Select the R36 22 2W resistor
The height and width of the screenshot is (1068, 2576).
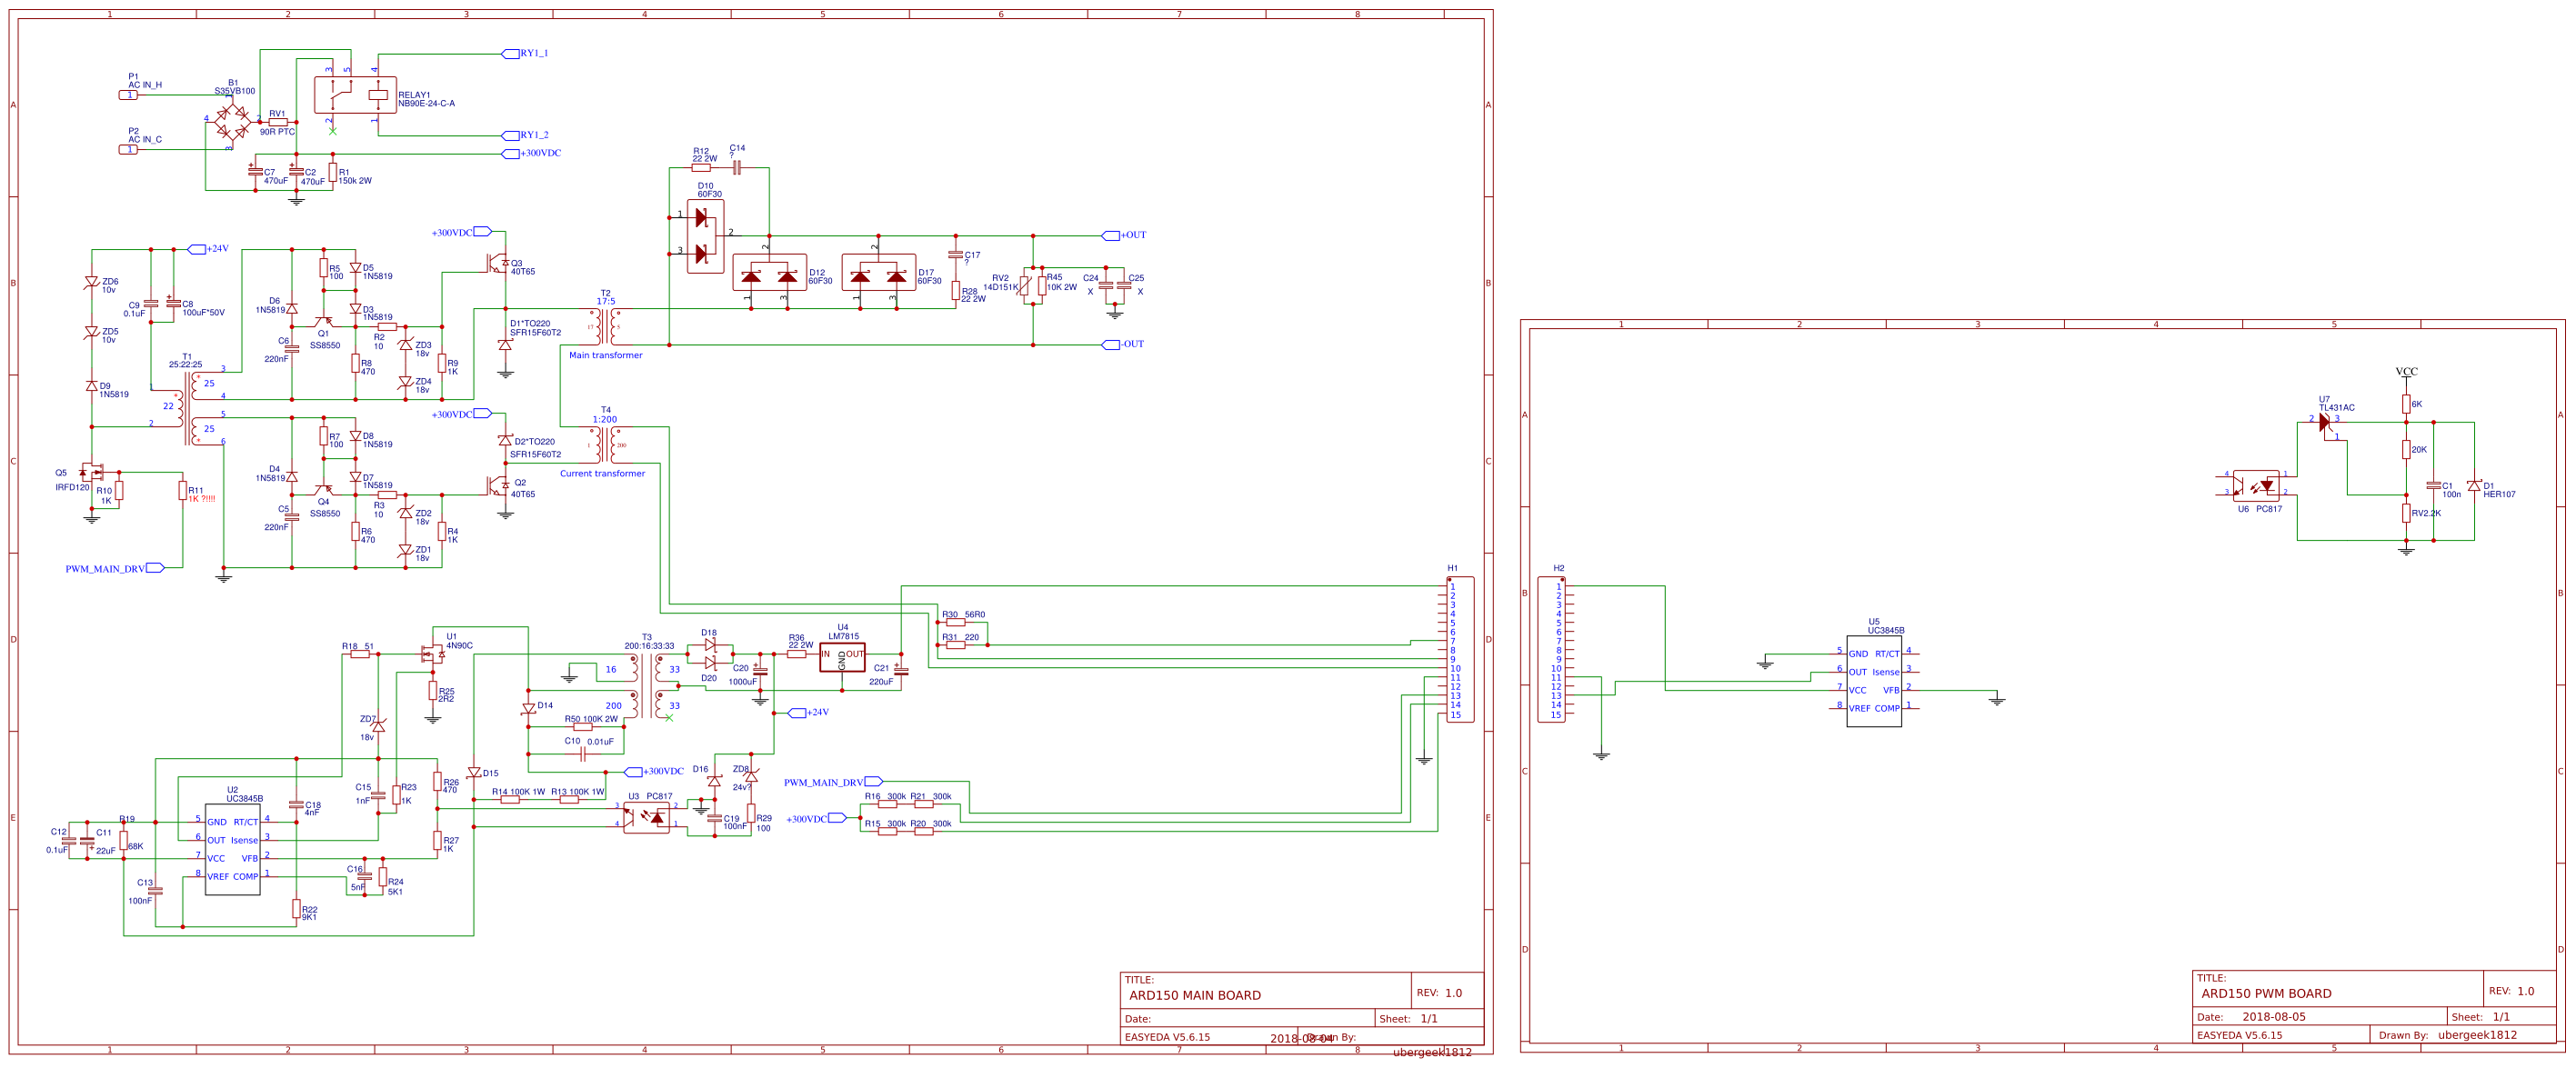tap(797, 655)
